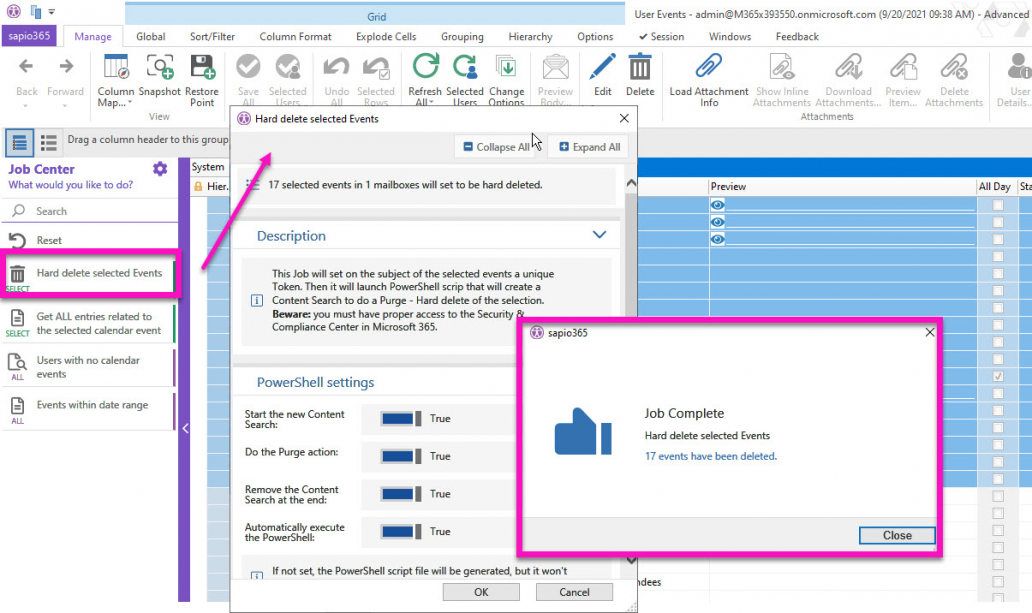Open the Sort/Filter tab
1032x613 pixels.
(212, 37)
